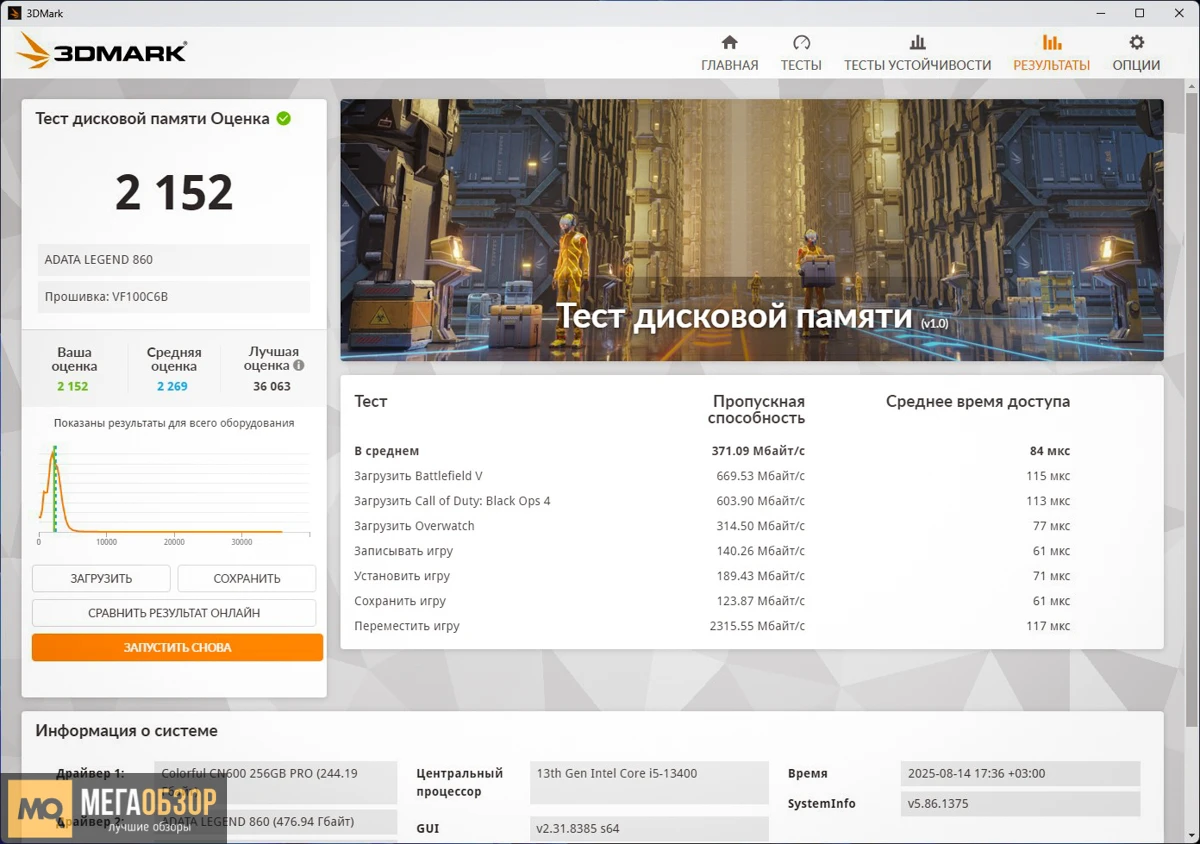Click the GUI version v2.31.8385 s64
This screenshot has width=1200, height=844.
[649, 829]
